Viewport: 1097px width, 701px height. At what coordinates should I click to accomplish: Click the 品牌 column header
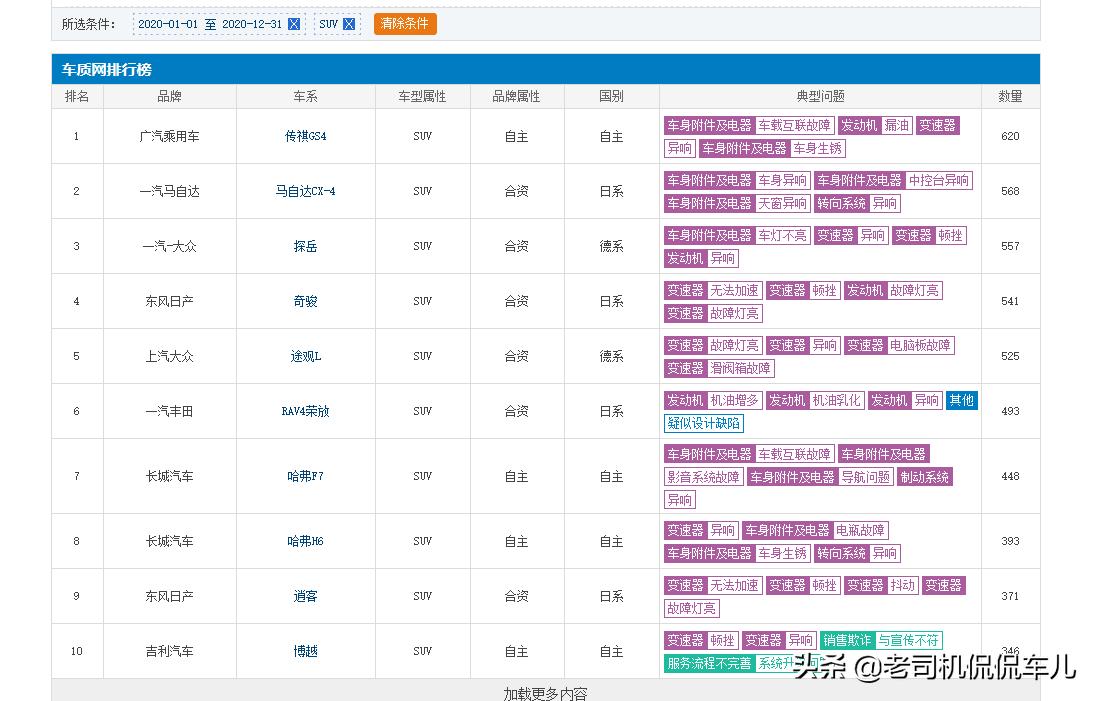[169, 97]
